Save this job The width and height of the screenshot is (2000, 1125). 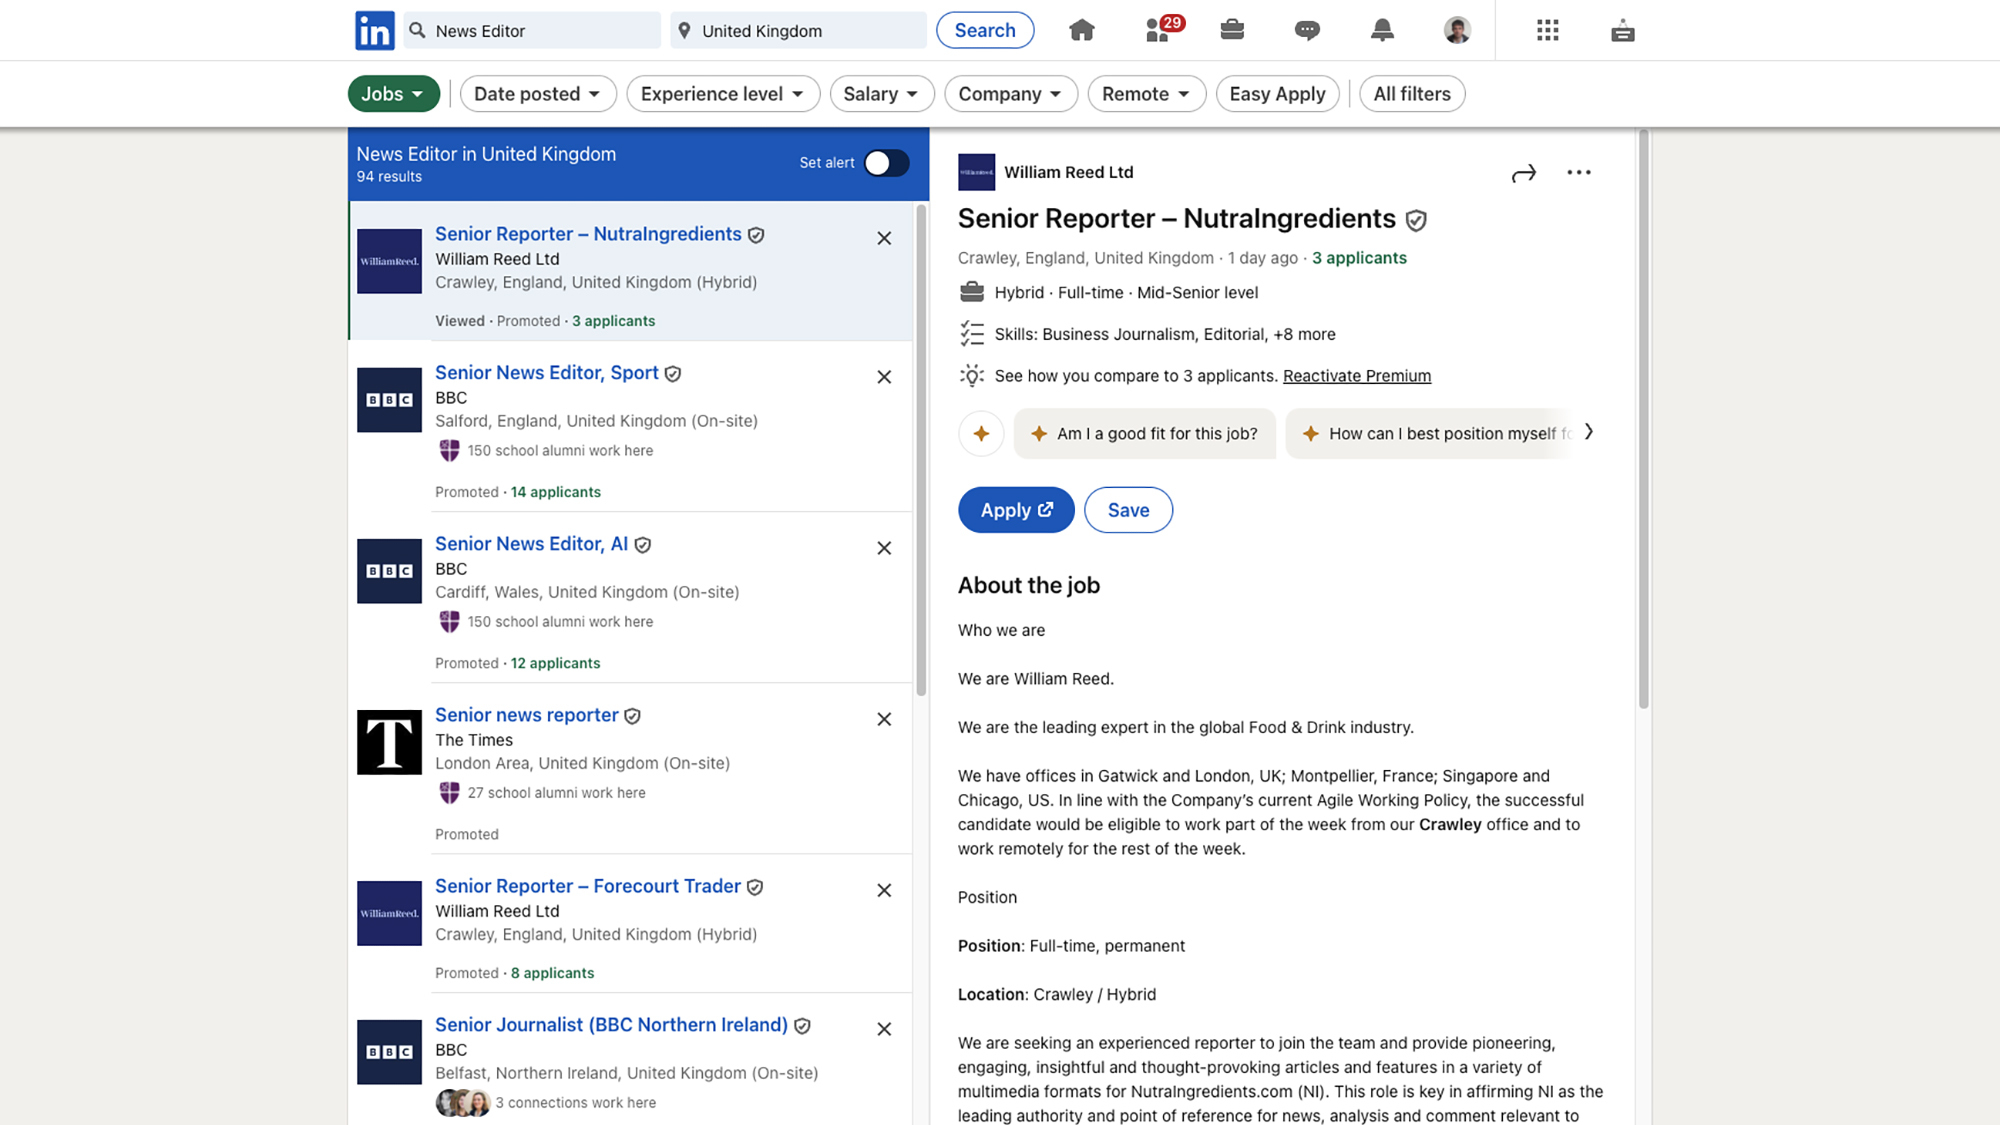pos(1128,510)
